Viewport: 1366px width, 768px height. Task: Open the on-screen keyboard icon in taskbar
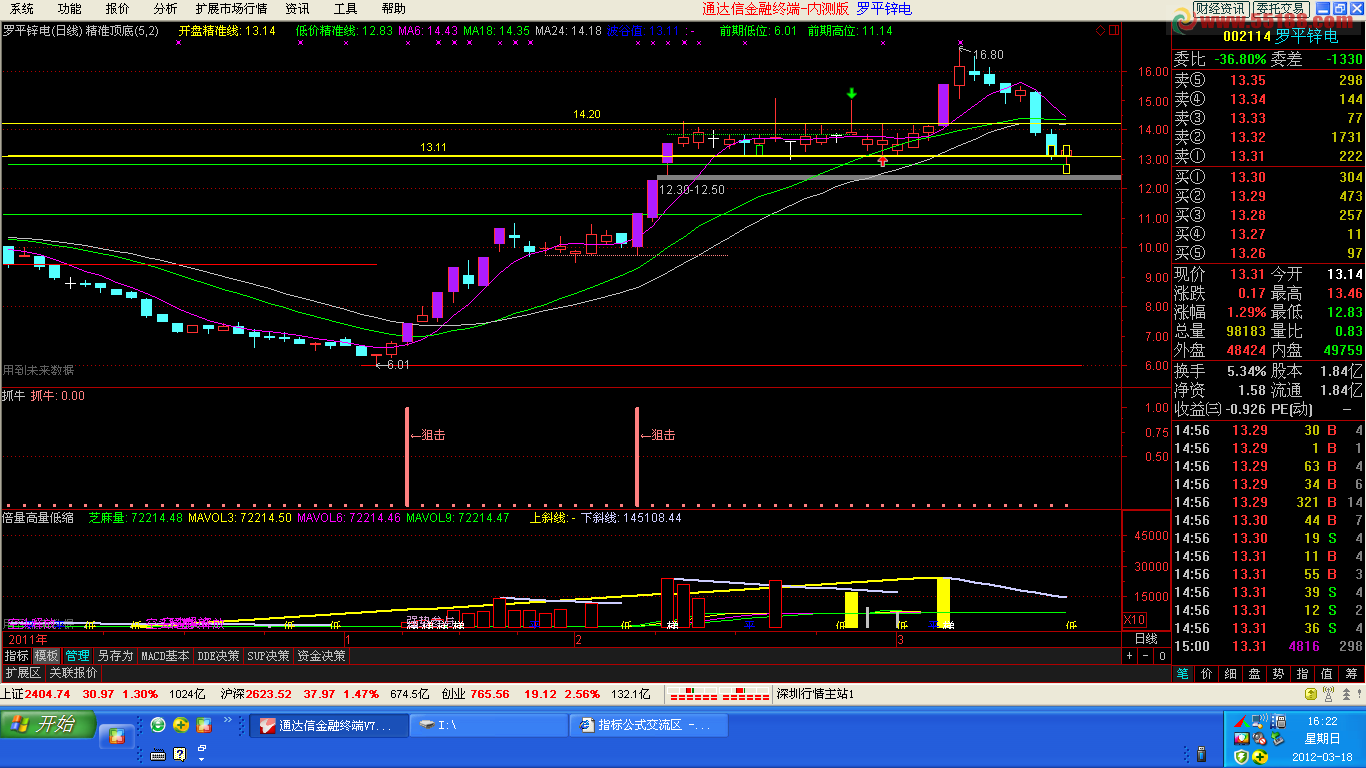[157, 754]
